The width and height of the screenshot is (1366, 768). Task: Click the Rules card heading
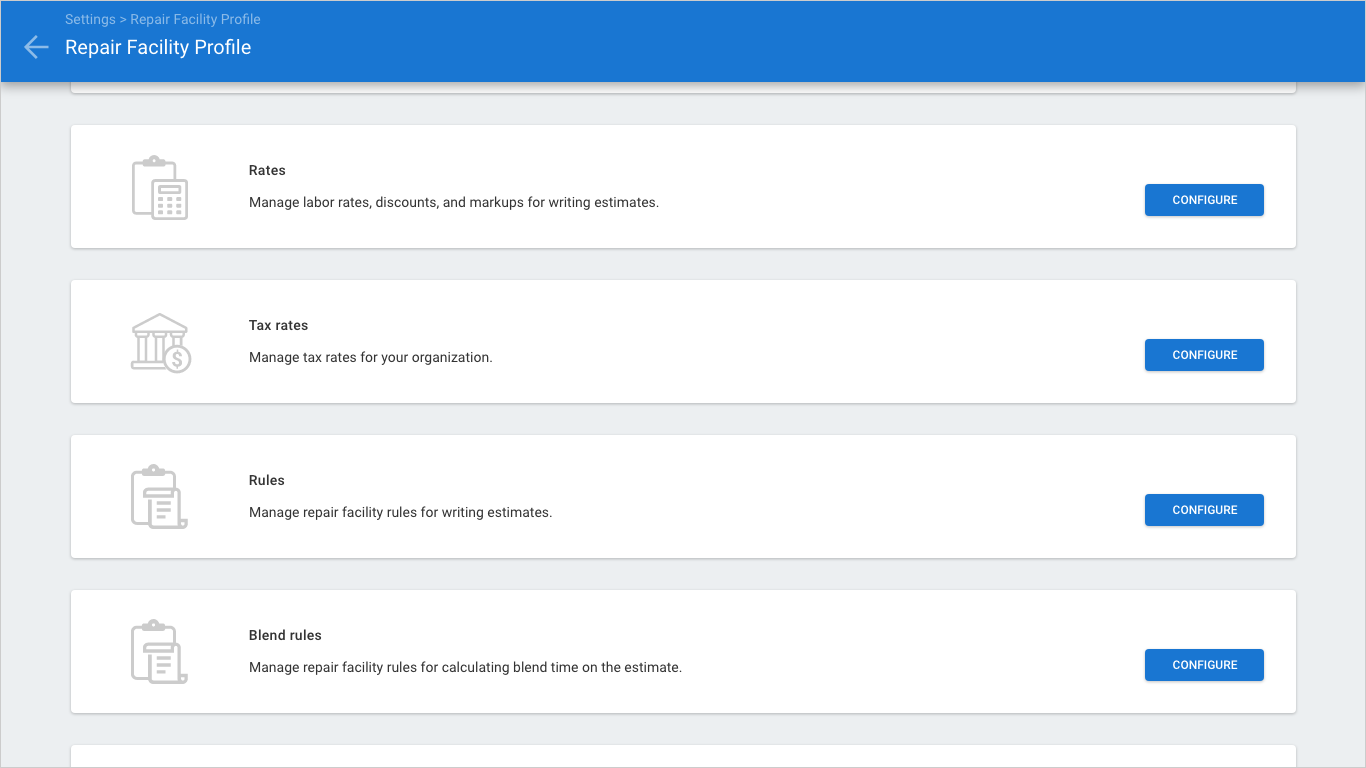tap(267, 480)
